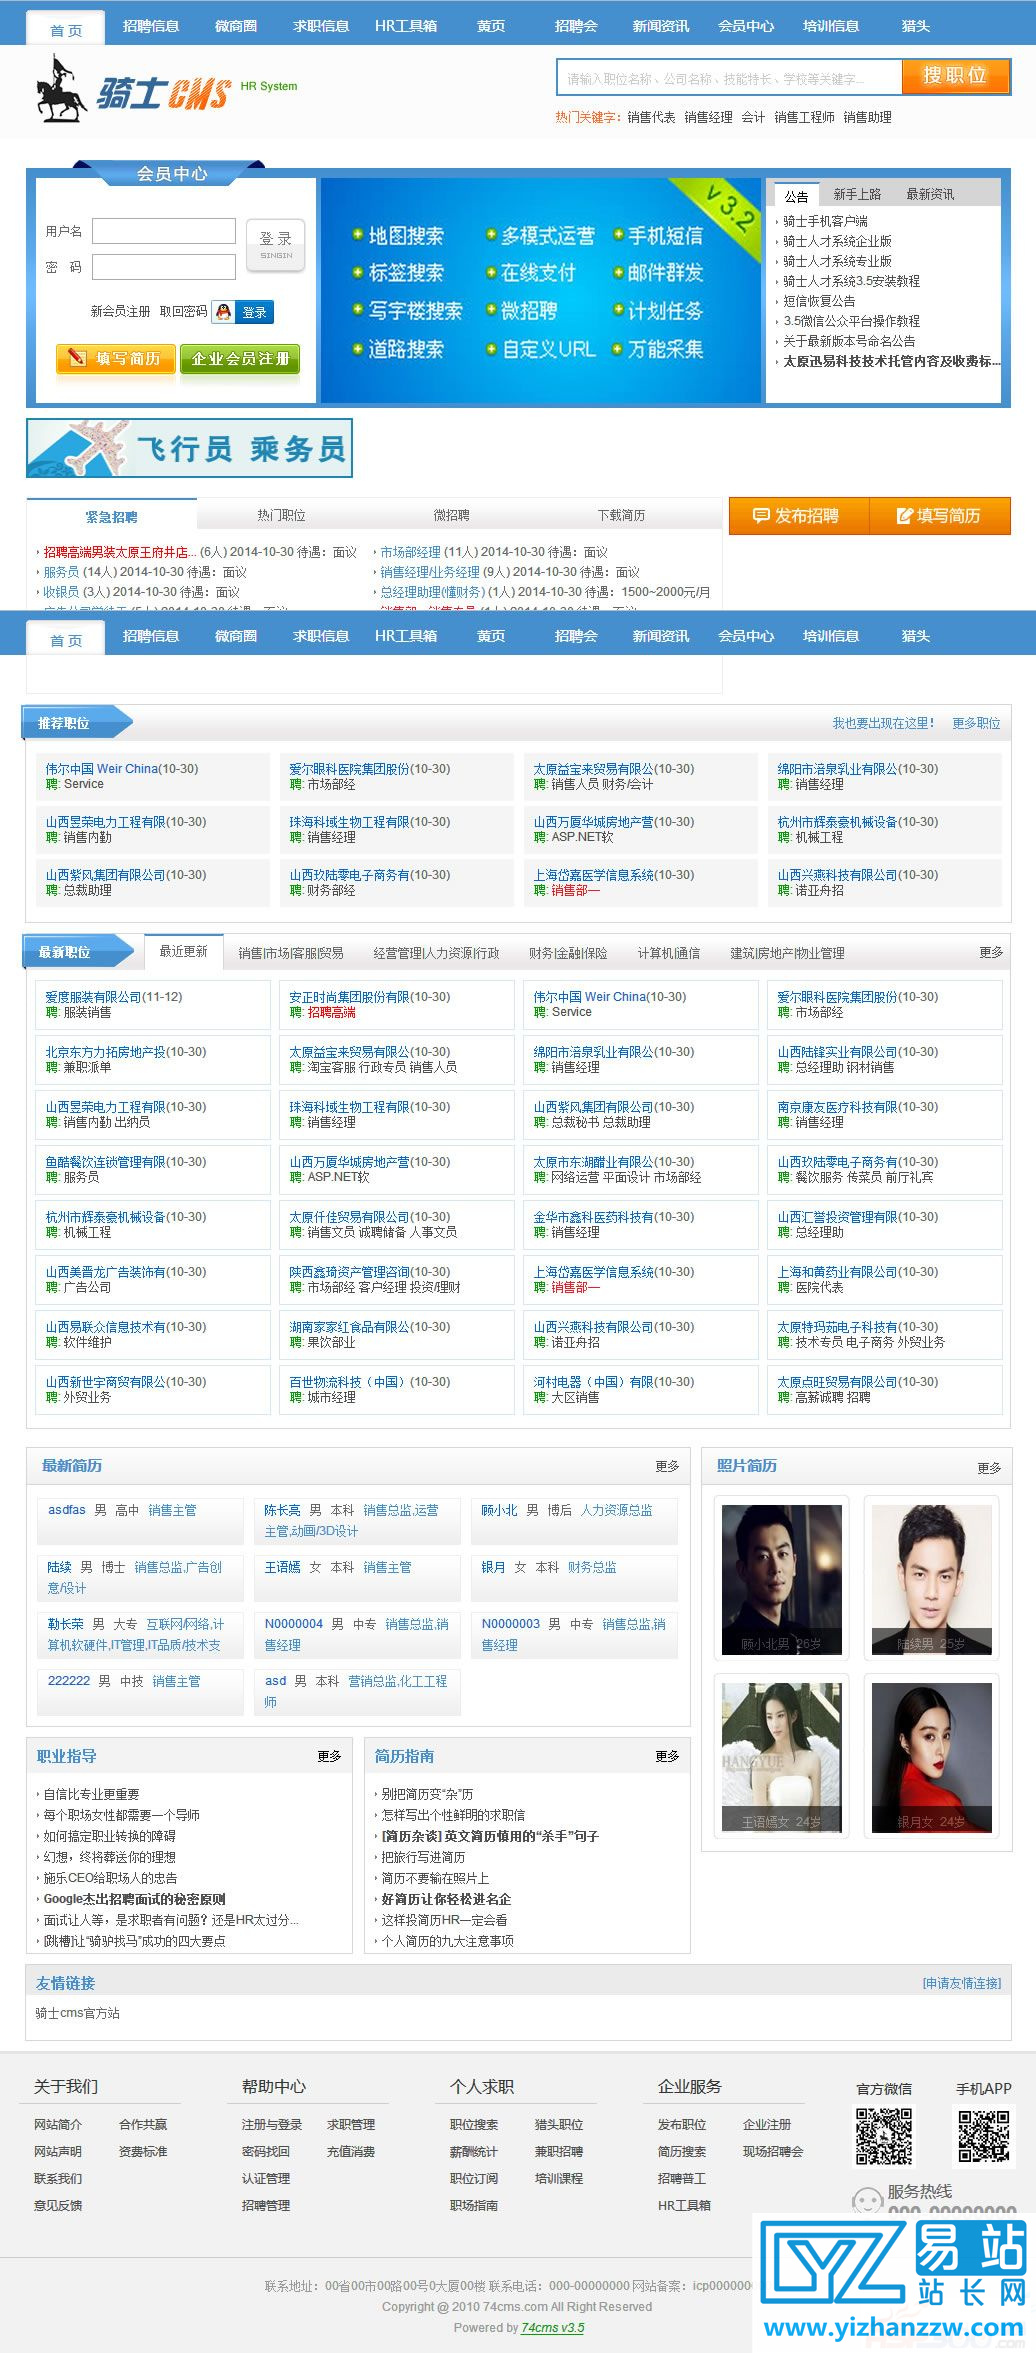Click the green 企业会员注册 button

coord(240,359)
